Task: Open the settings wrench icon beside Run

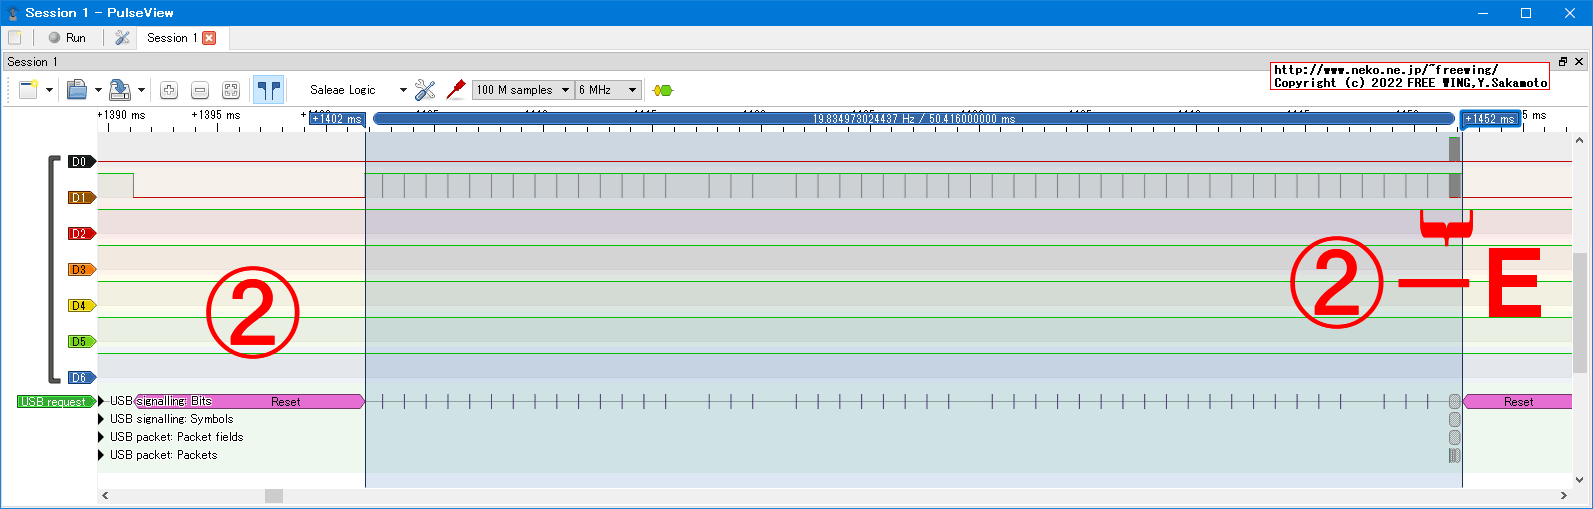Action: point(122,38)
